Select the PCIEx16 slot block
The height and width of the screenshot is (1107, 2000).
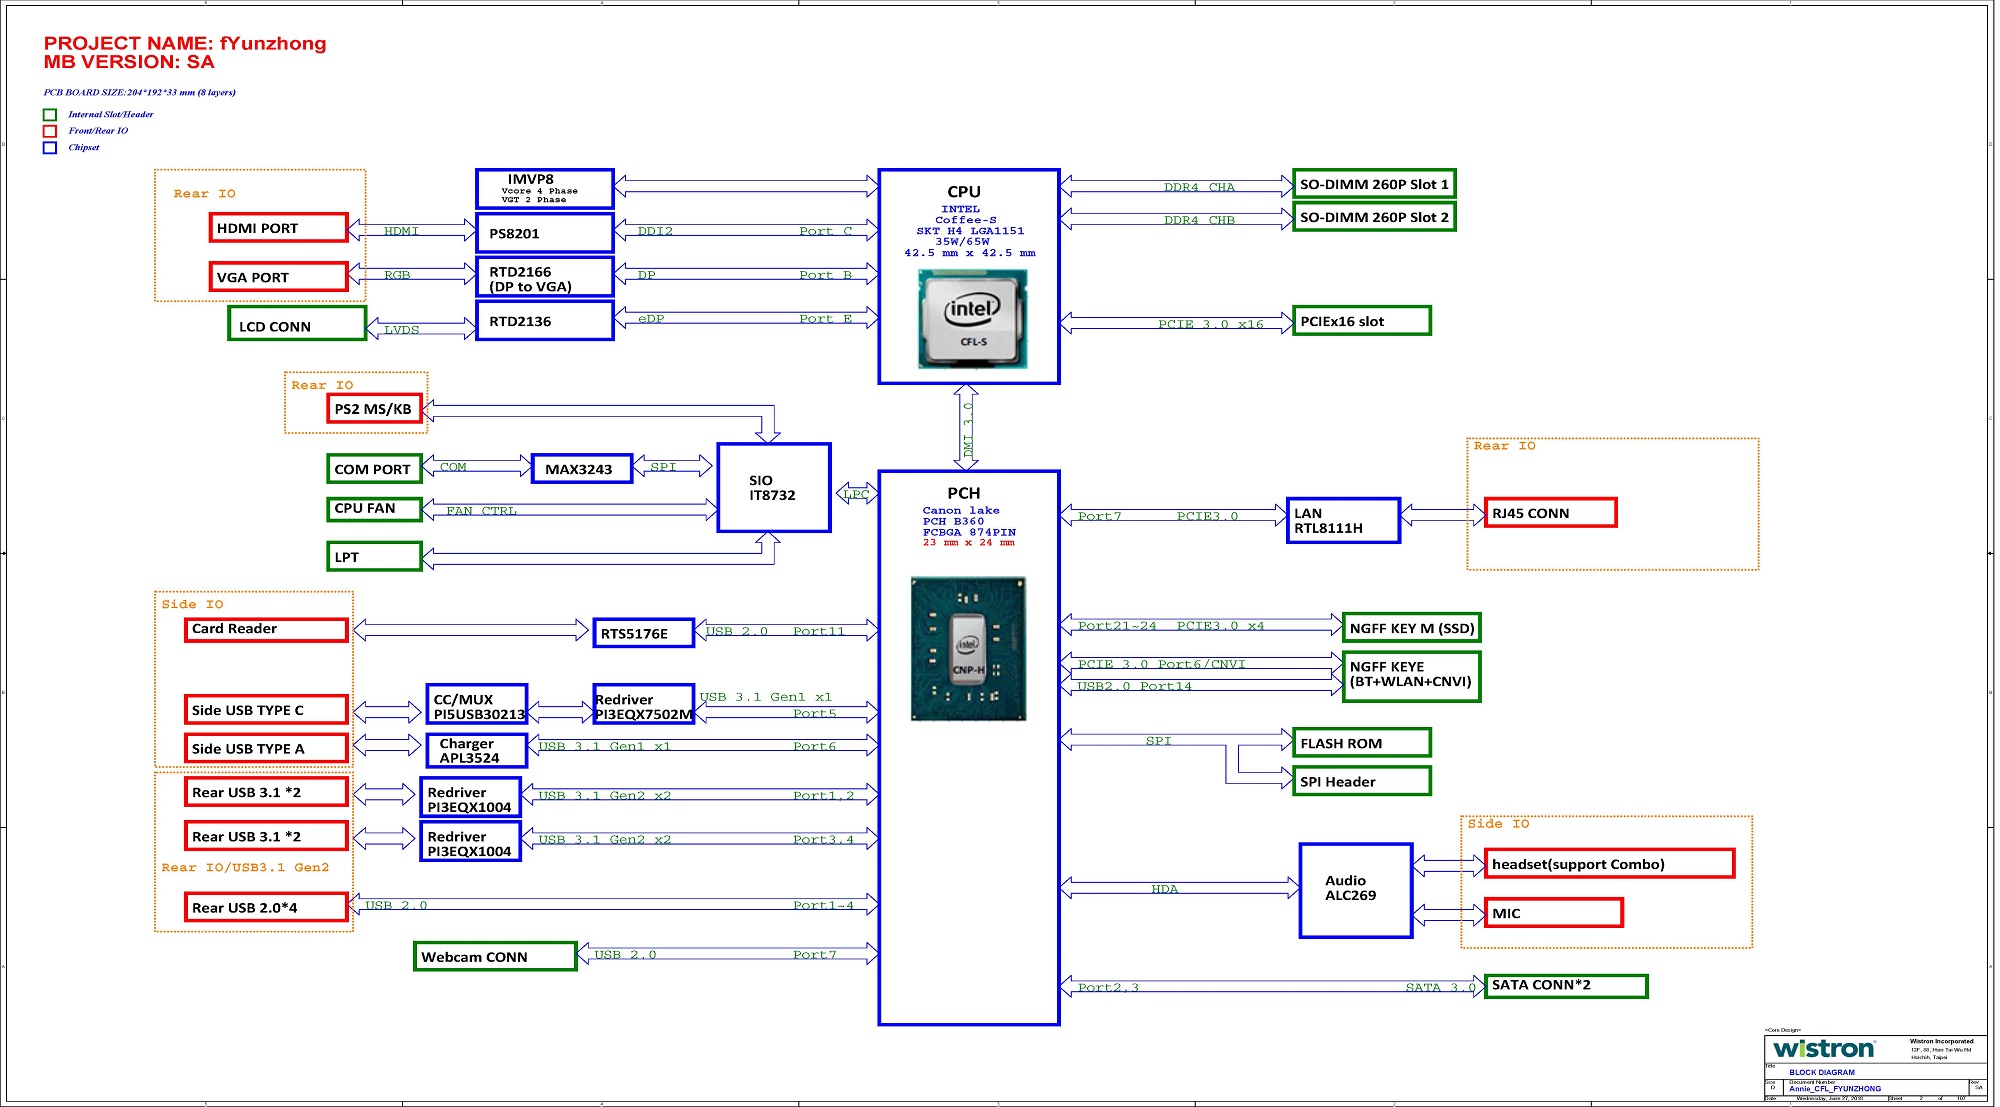1361,321
